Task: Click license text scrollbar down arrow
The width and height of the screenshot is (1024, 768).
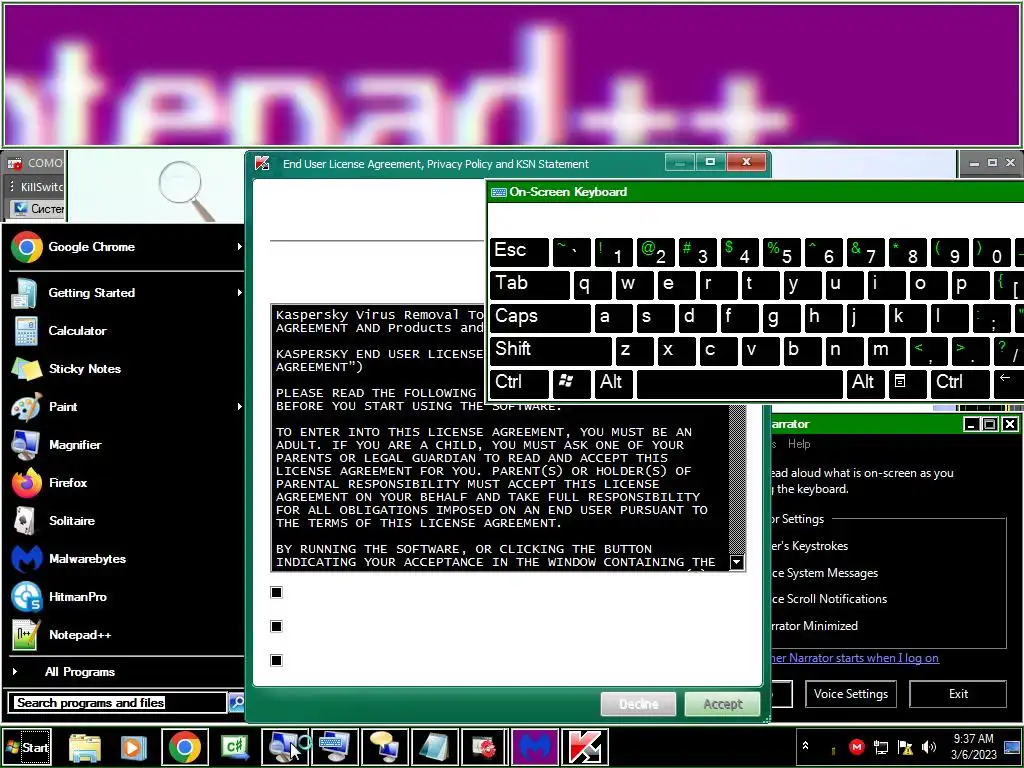Action: coord(737,562)
